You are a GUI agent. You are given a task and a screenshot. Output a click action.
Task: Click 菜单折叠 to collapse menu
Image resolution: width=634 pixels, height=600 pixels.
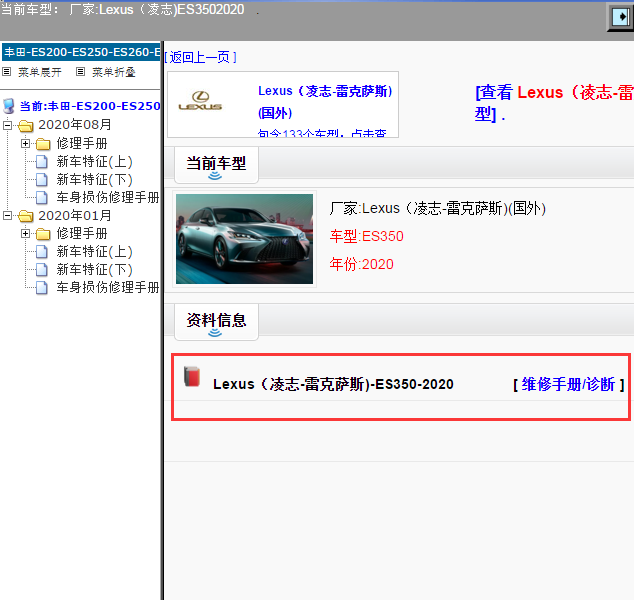coord(114,72)
